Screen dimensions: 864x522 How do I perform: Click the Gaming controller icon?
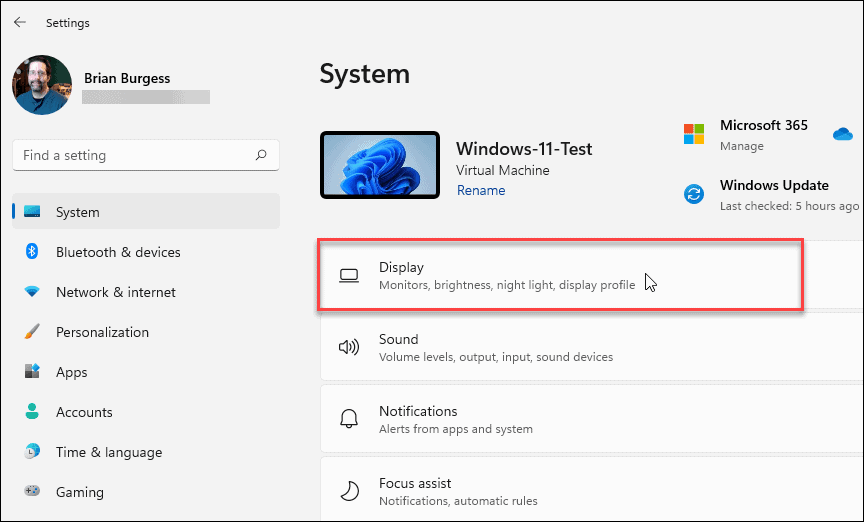32,491
